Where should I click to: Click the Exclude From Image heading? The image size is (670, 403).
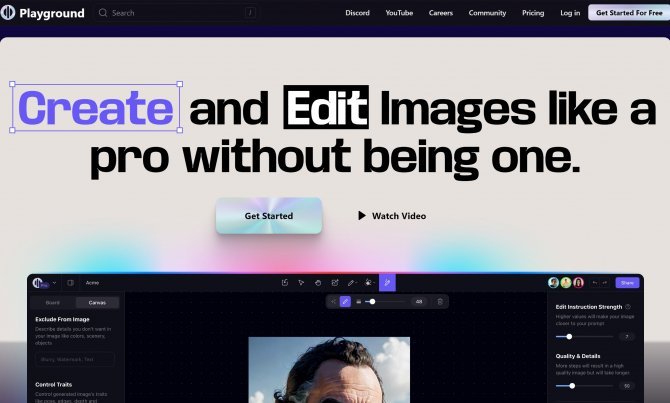62,319
